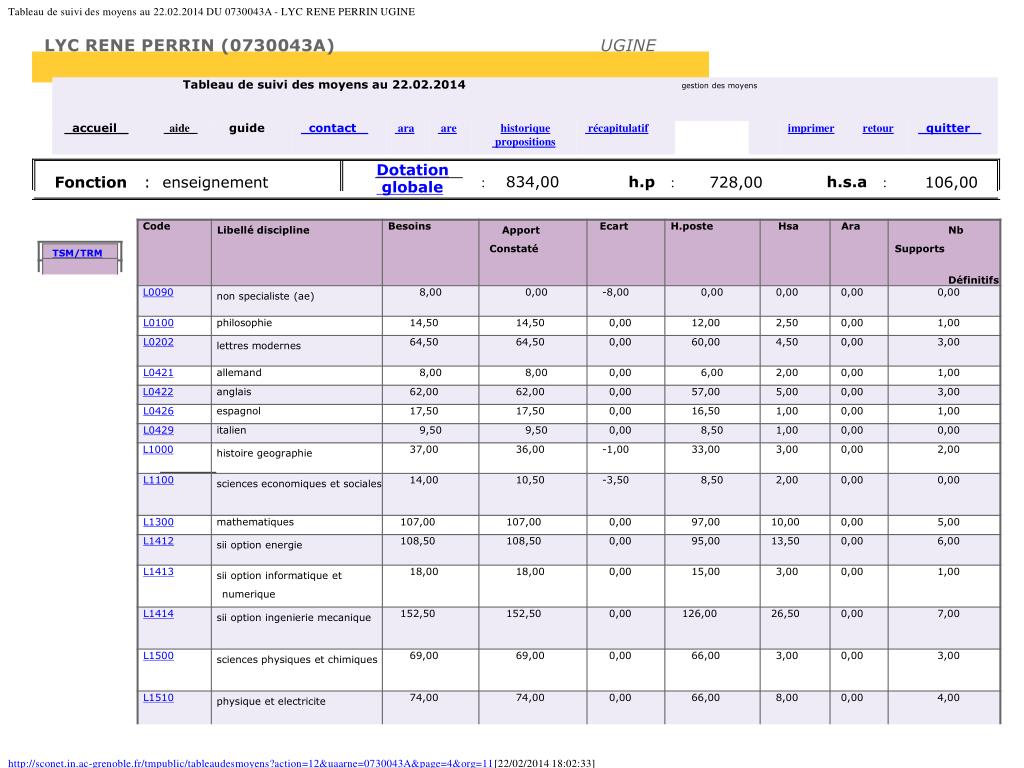Open discipline code L1300
1024x768 pixels.
[x=158, y=522]
